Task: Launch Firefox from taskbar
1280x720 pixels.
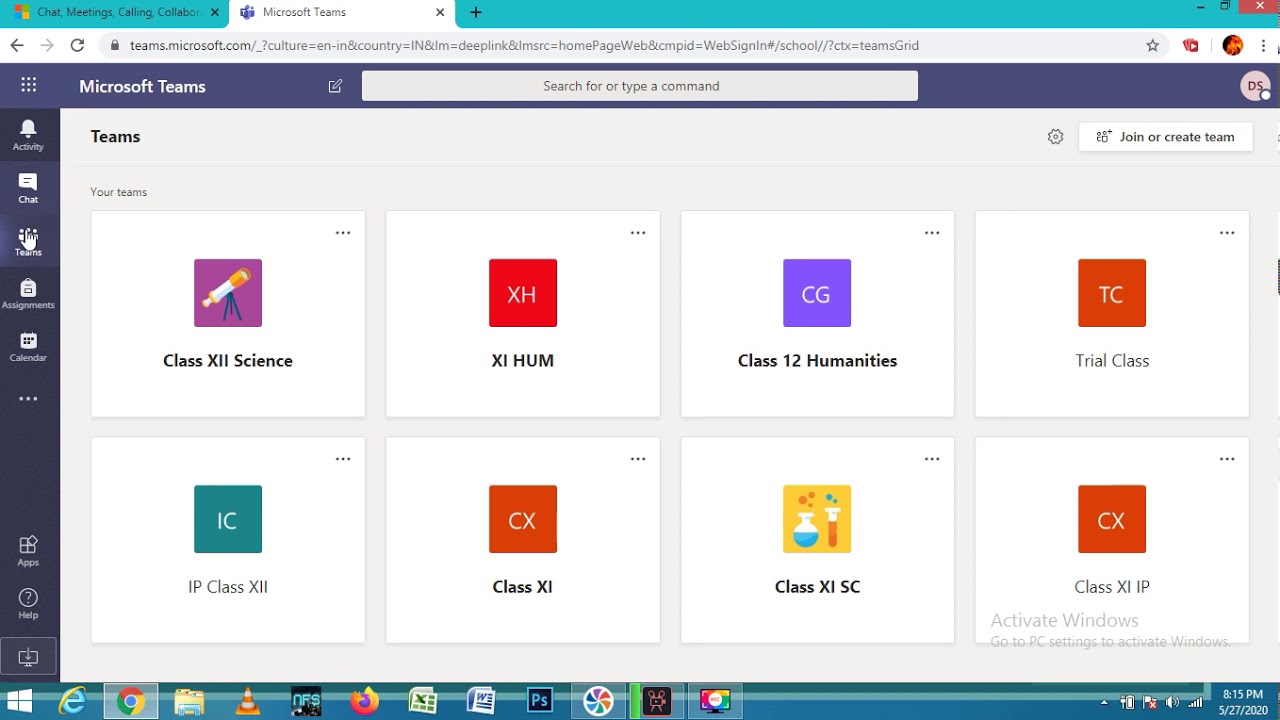Action: (x=364, y=702)
